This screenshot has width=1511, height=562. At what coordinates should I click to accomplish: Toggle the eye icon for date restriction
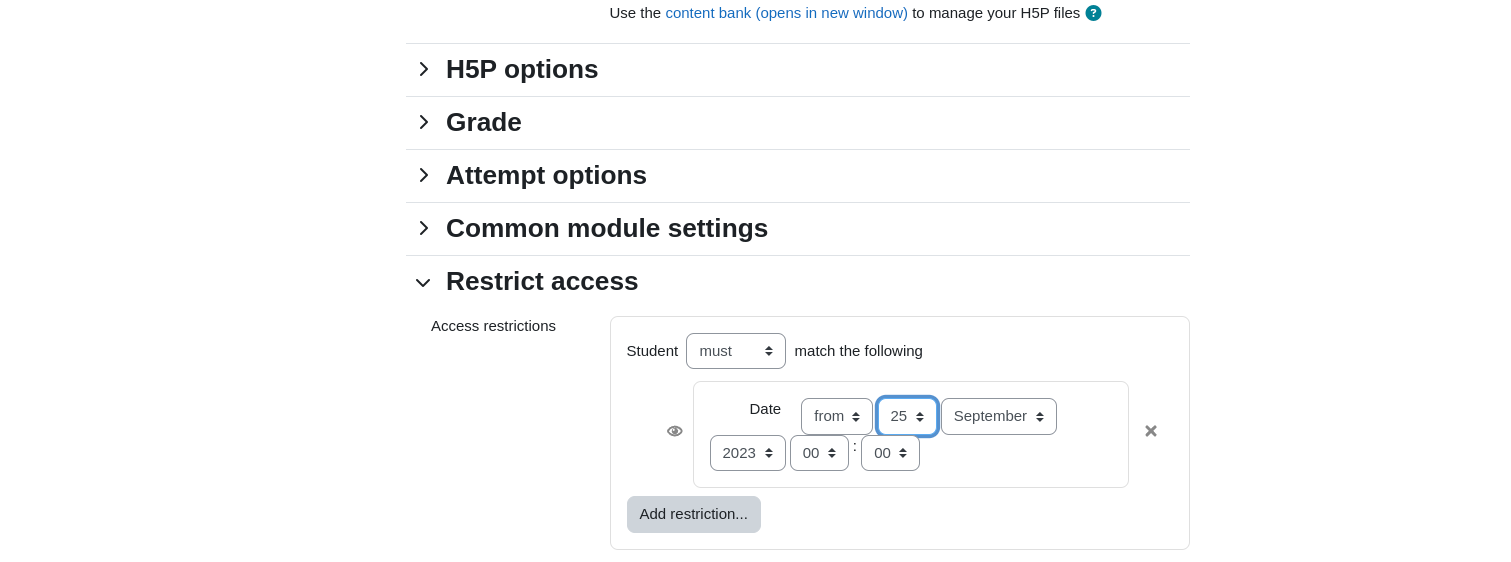675,431
